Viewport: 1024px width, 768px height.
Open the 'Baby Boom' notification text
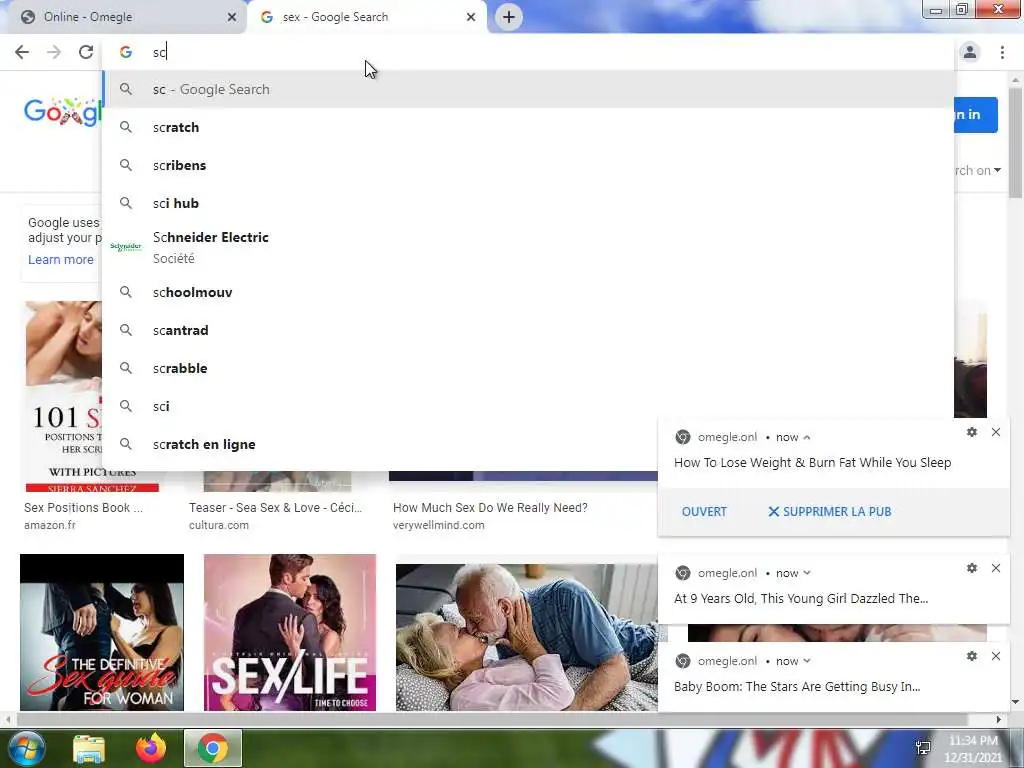coord(797,686)
